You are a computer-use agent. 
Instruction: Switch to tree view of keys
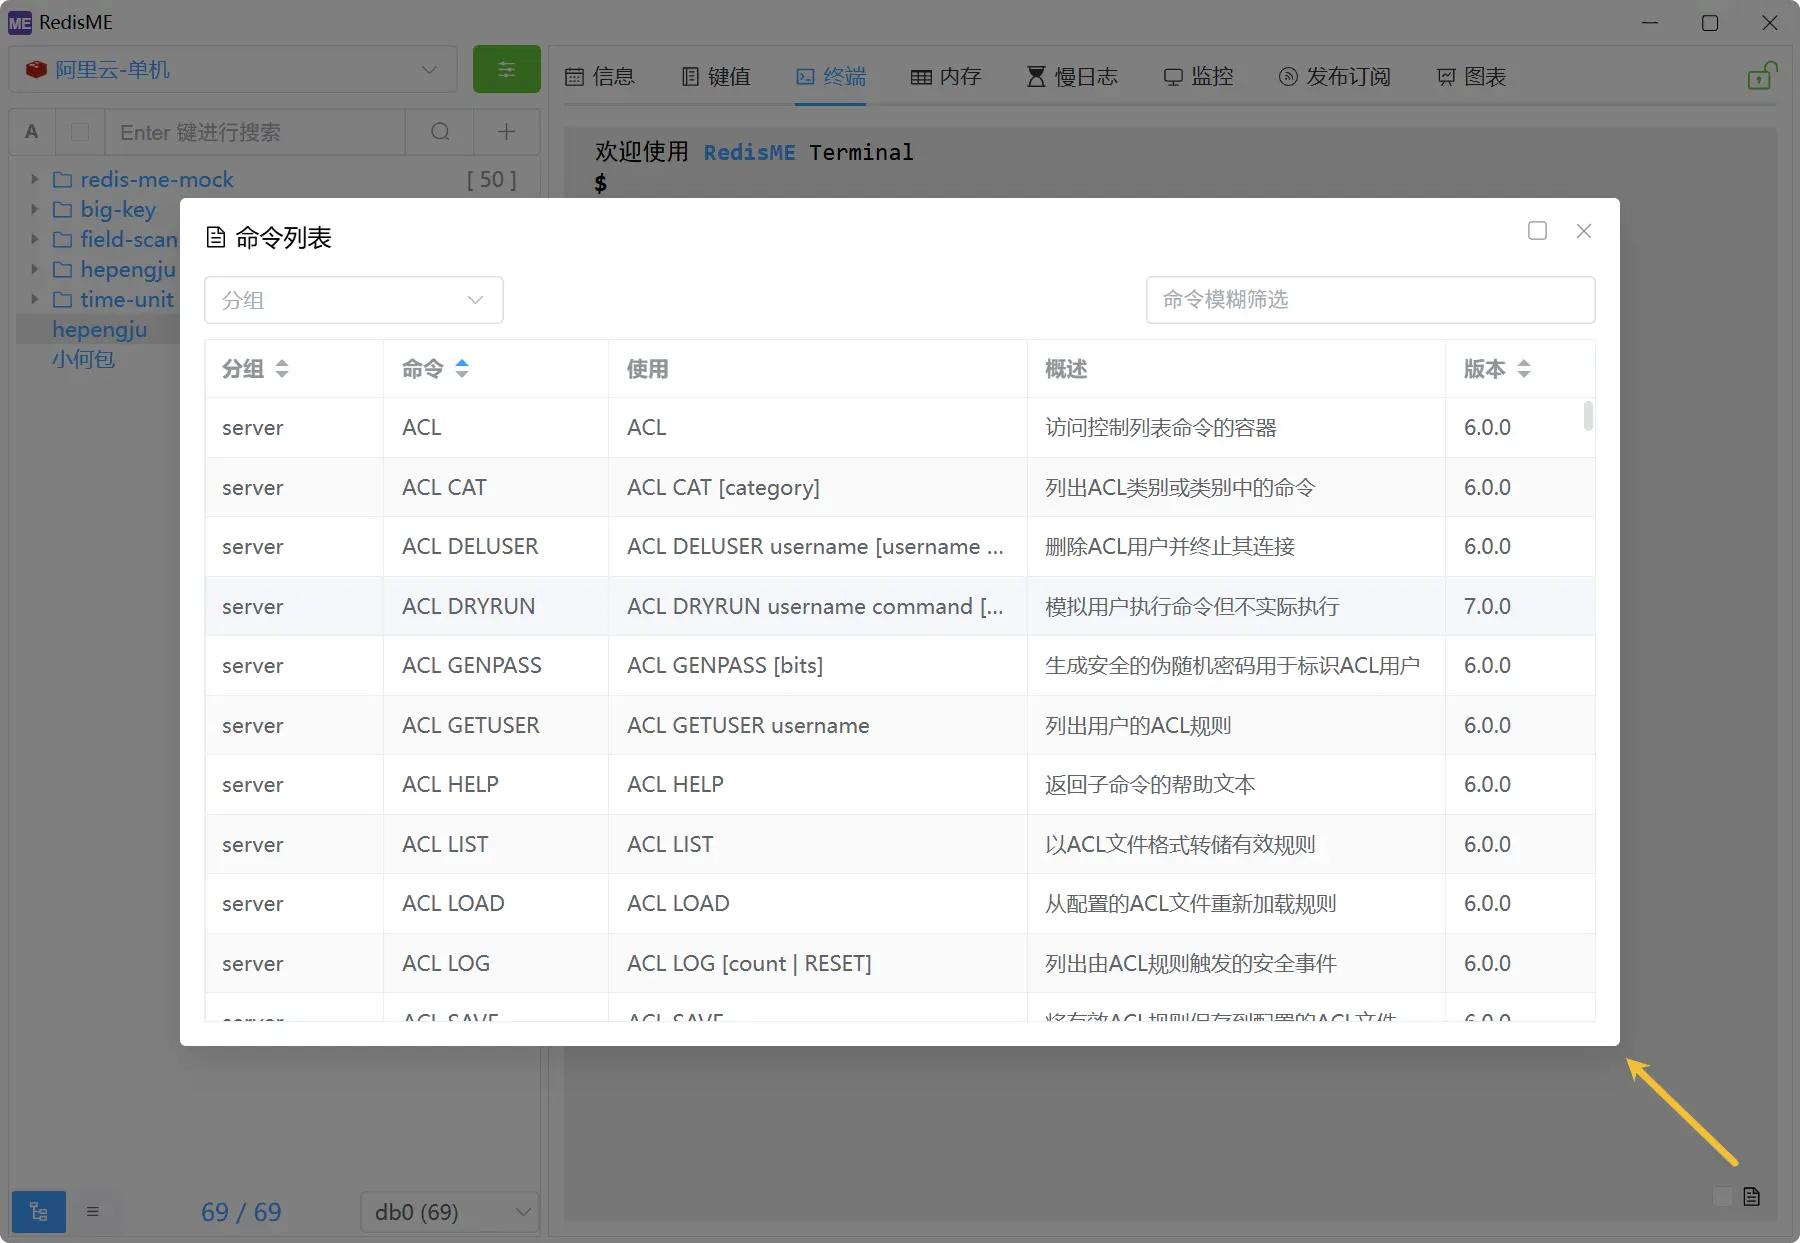(39, 1212)
